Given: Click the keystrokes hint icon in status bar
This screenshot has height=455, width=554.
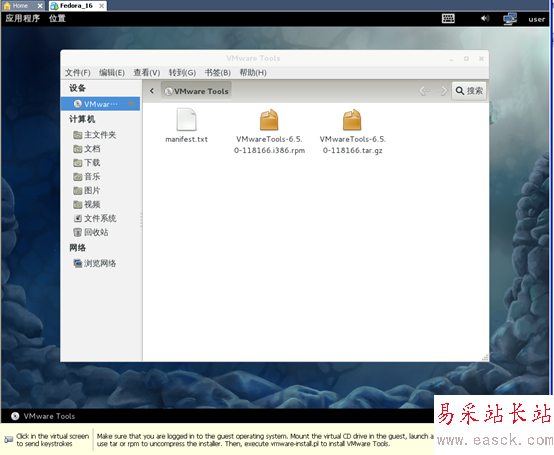Looking at the screenshot, I should tap(8, 439).
